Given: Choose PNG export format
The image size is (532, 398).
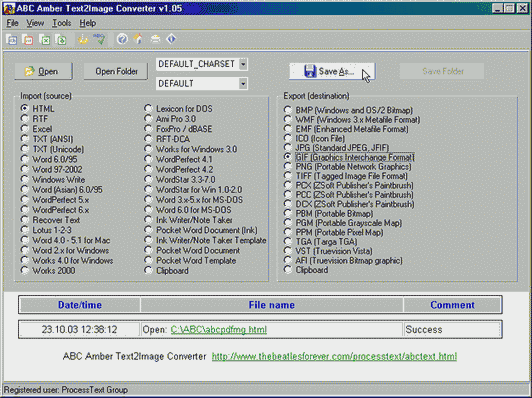Looking at the screenshot, I should (x=348, y=167).
